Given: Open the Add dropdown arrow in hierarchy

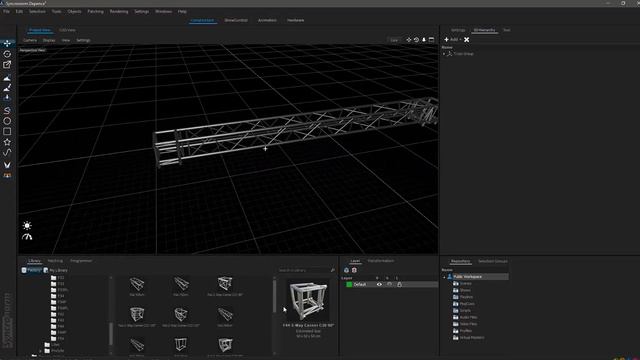Looking at the screenshot, I should point(460,40).
